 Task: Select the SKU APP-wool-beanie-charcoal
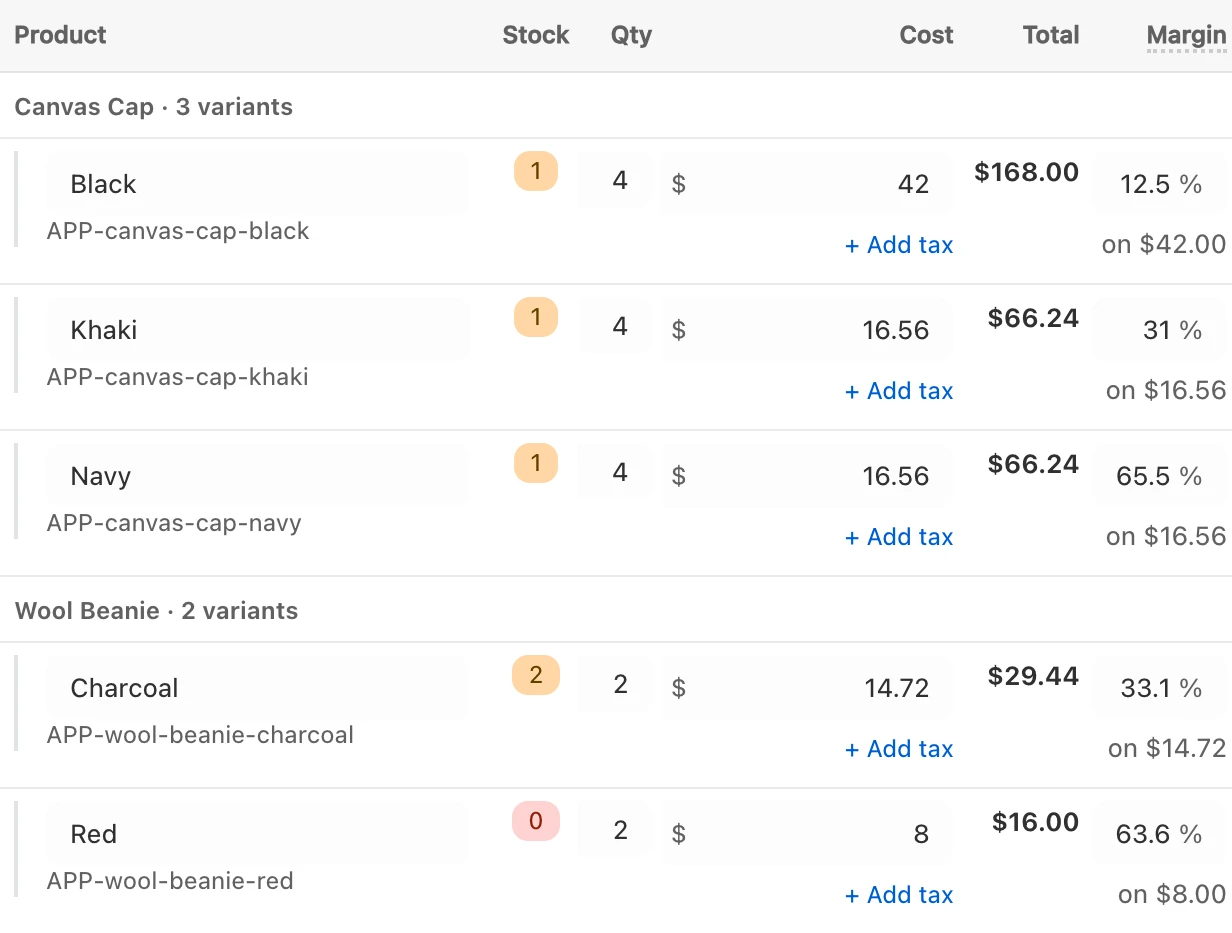pos(200,735)
